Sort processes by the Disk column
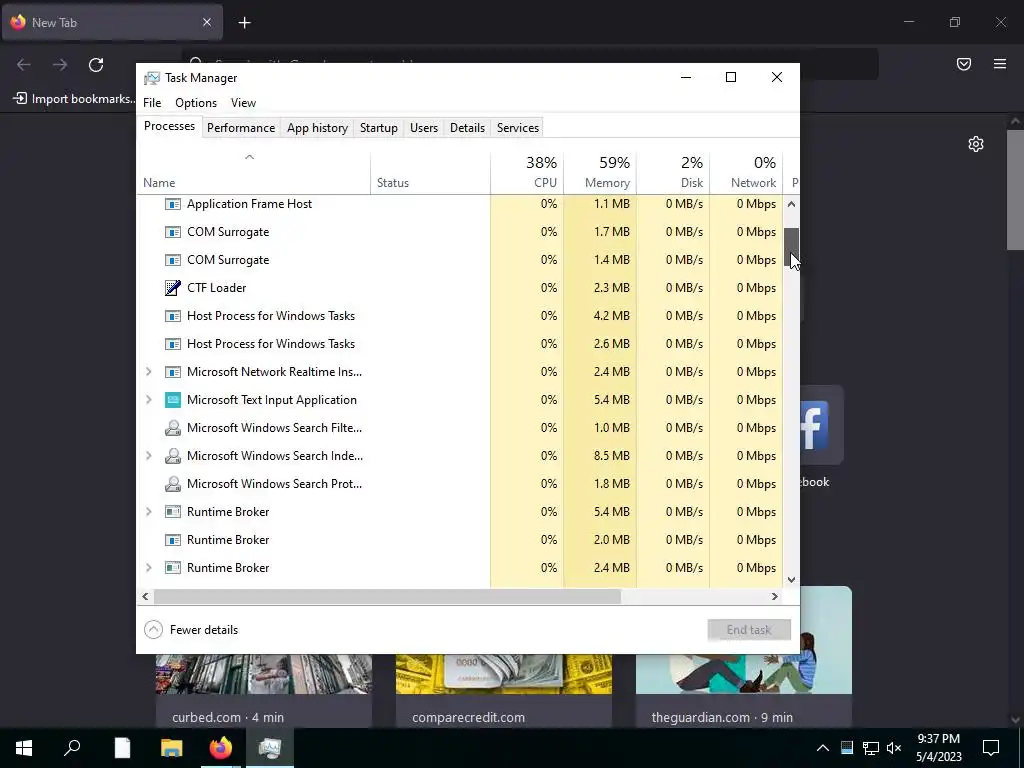The width and height of the screenshot is (1024, 768). (673, 172)
